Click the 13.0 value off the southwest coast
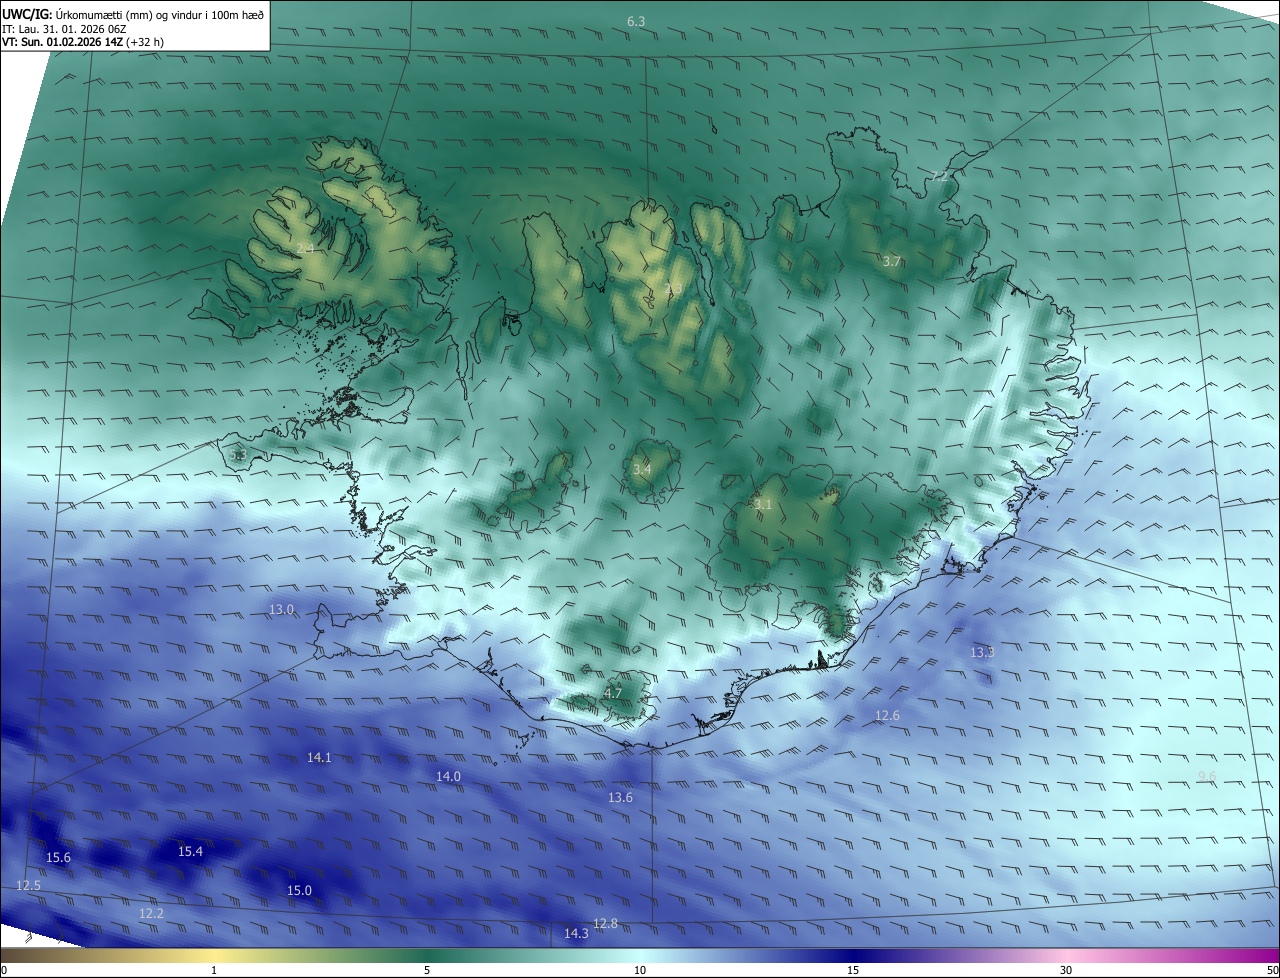Screen dimensions: 1280x978 coord(282,610)
